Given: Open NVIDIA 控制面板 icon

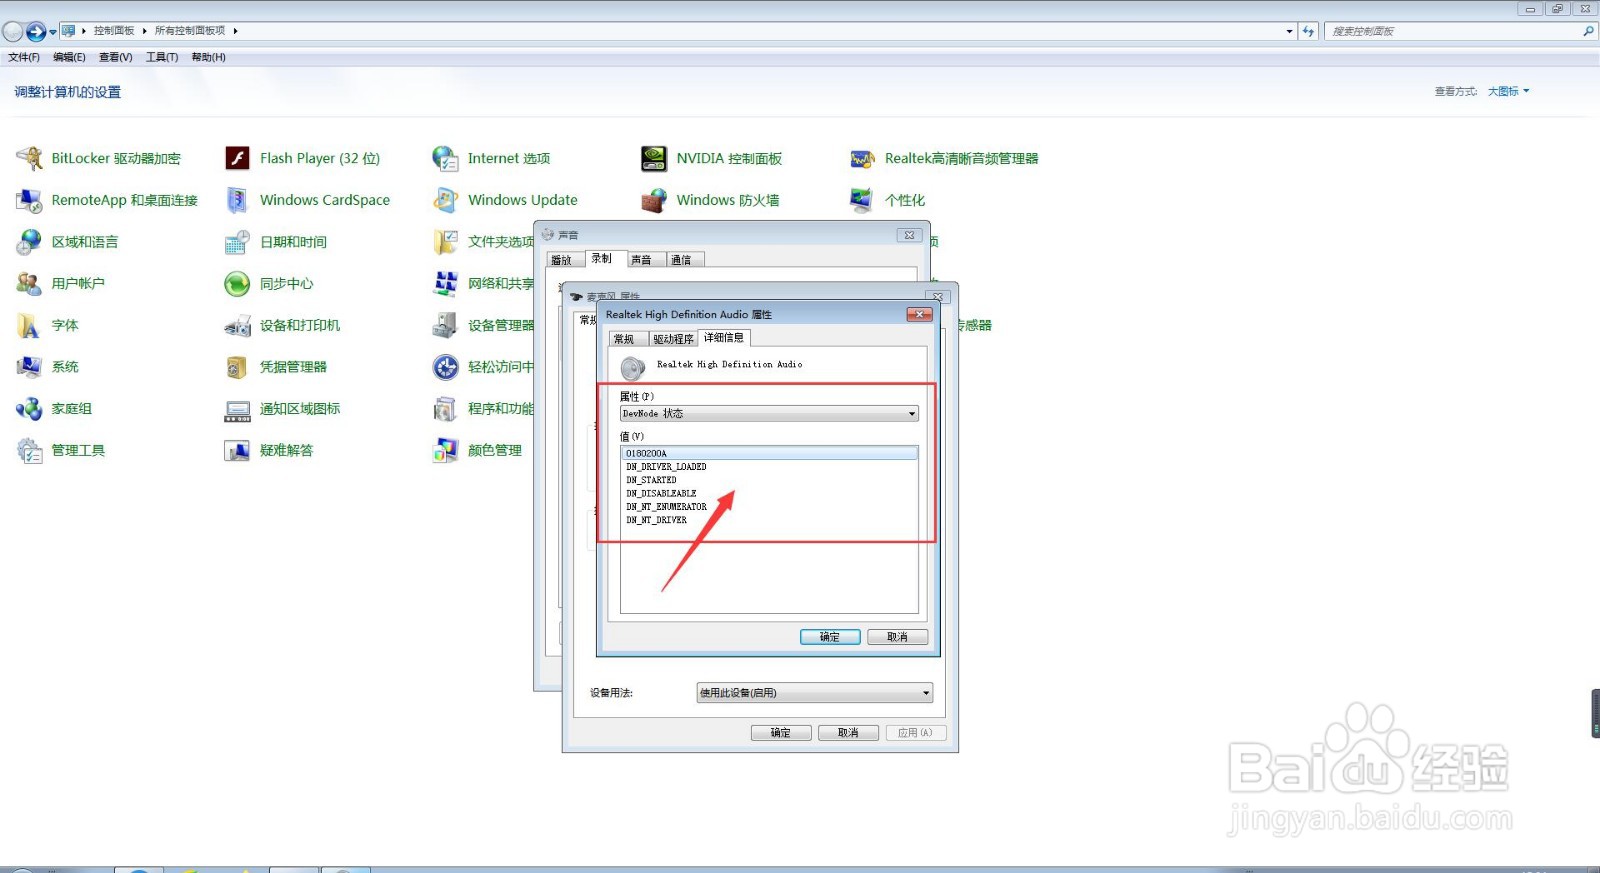Looking at the screenshot, I should 654,158.
